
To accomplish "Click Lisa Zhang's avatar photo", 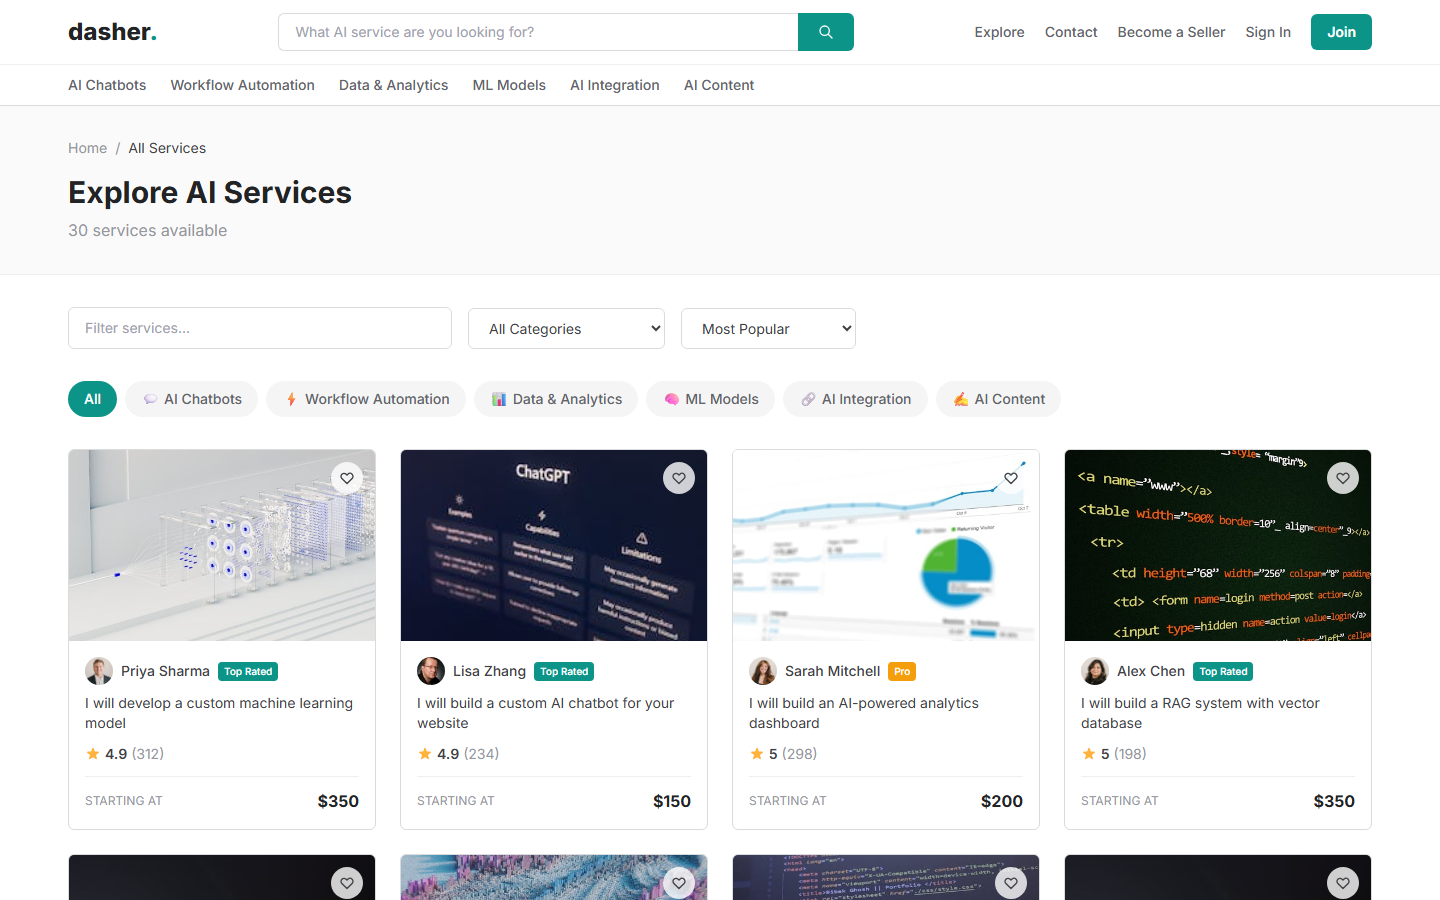I will [x=431, y=671].
